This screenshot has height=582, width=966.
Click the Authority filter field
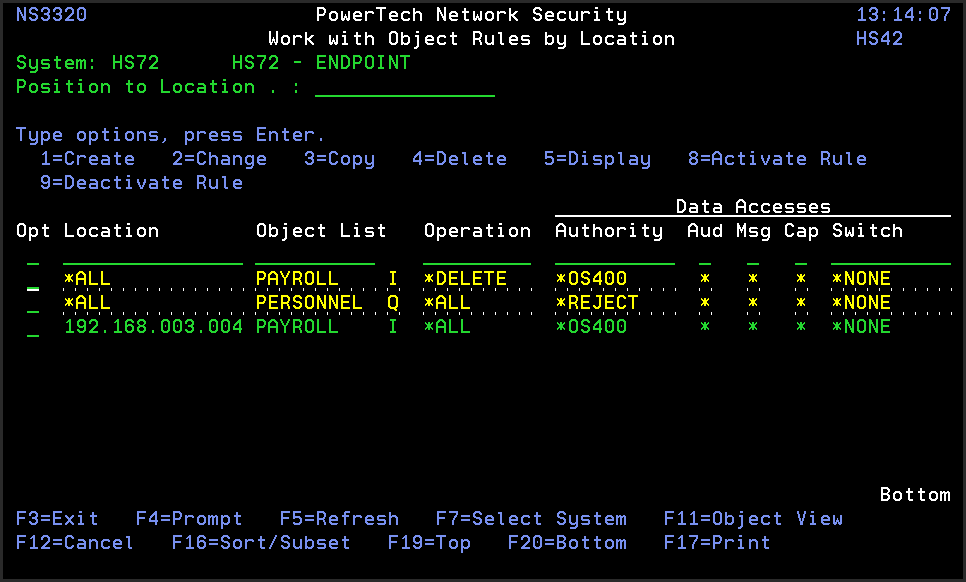pyautogui.click(x=614, y=256)
